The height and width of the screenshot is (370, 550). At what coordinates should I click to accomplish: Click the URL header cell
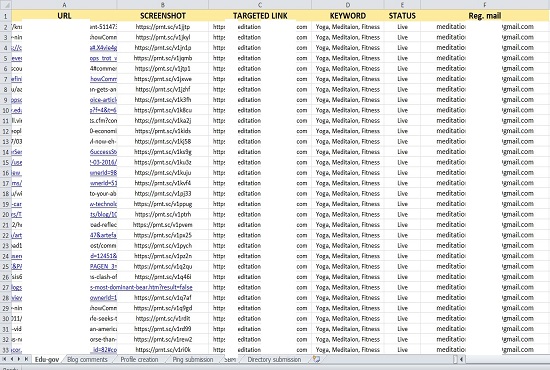64,16
